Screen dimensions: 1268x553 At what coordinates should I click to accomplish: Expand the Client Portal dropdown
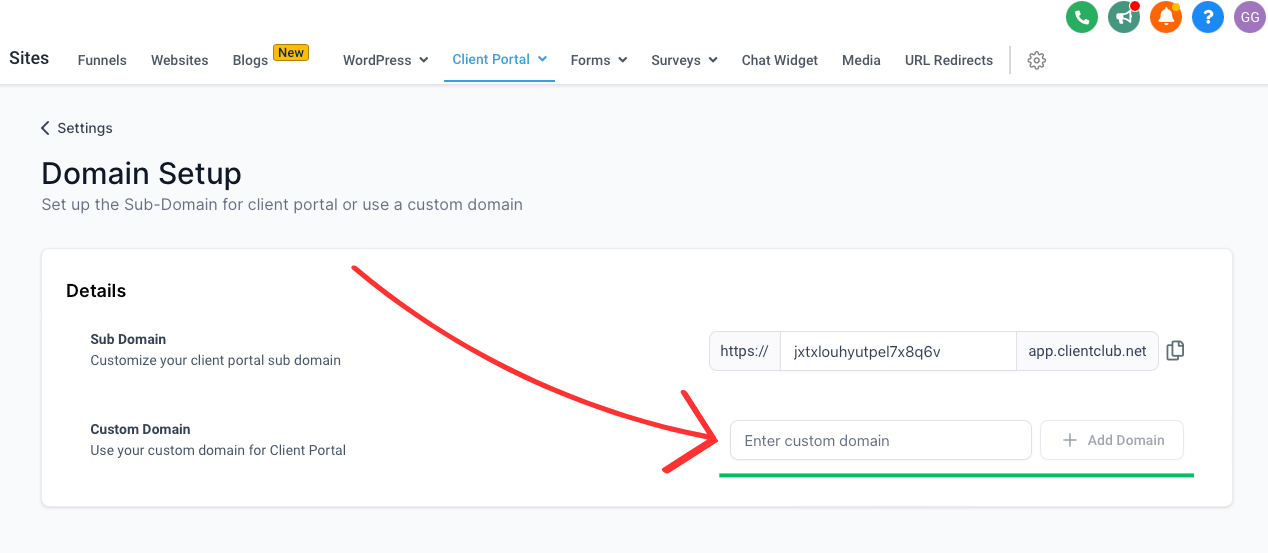pos(499,59)
